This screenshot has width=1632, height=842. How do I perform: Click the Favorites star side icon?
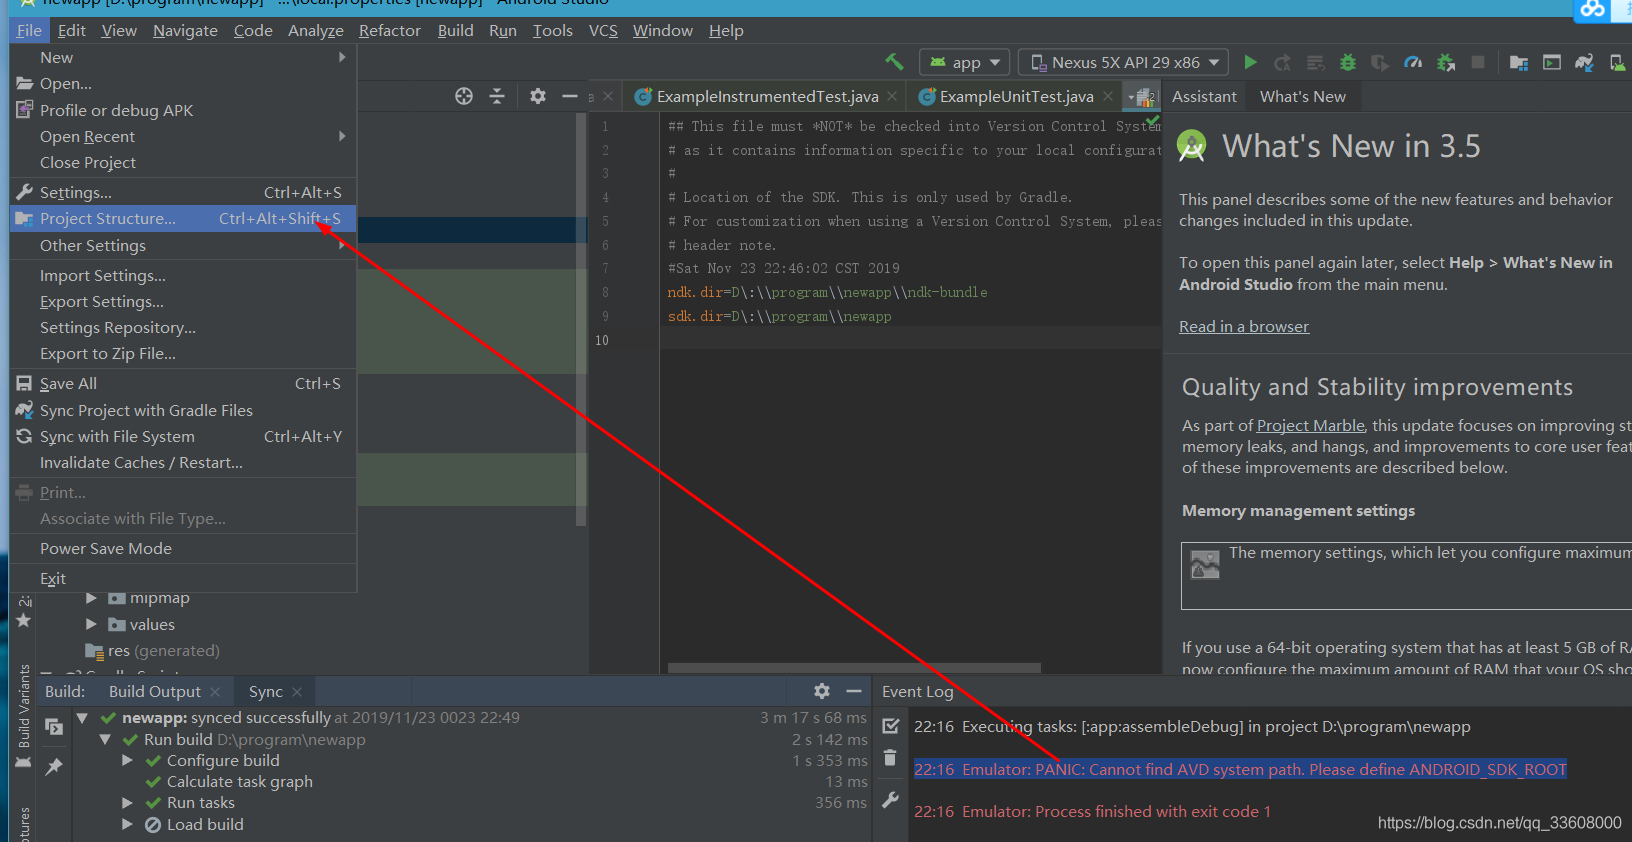click(x=23, y=621)
